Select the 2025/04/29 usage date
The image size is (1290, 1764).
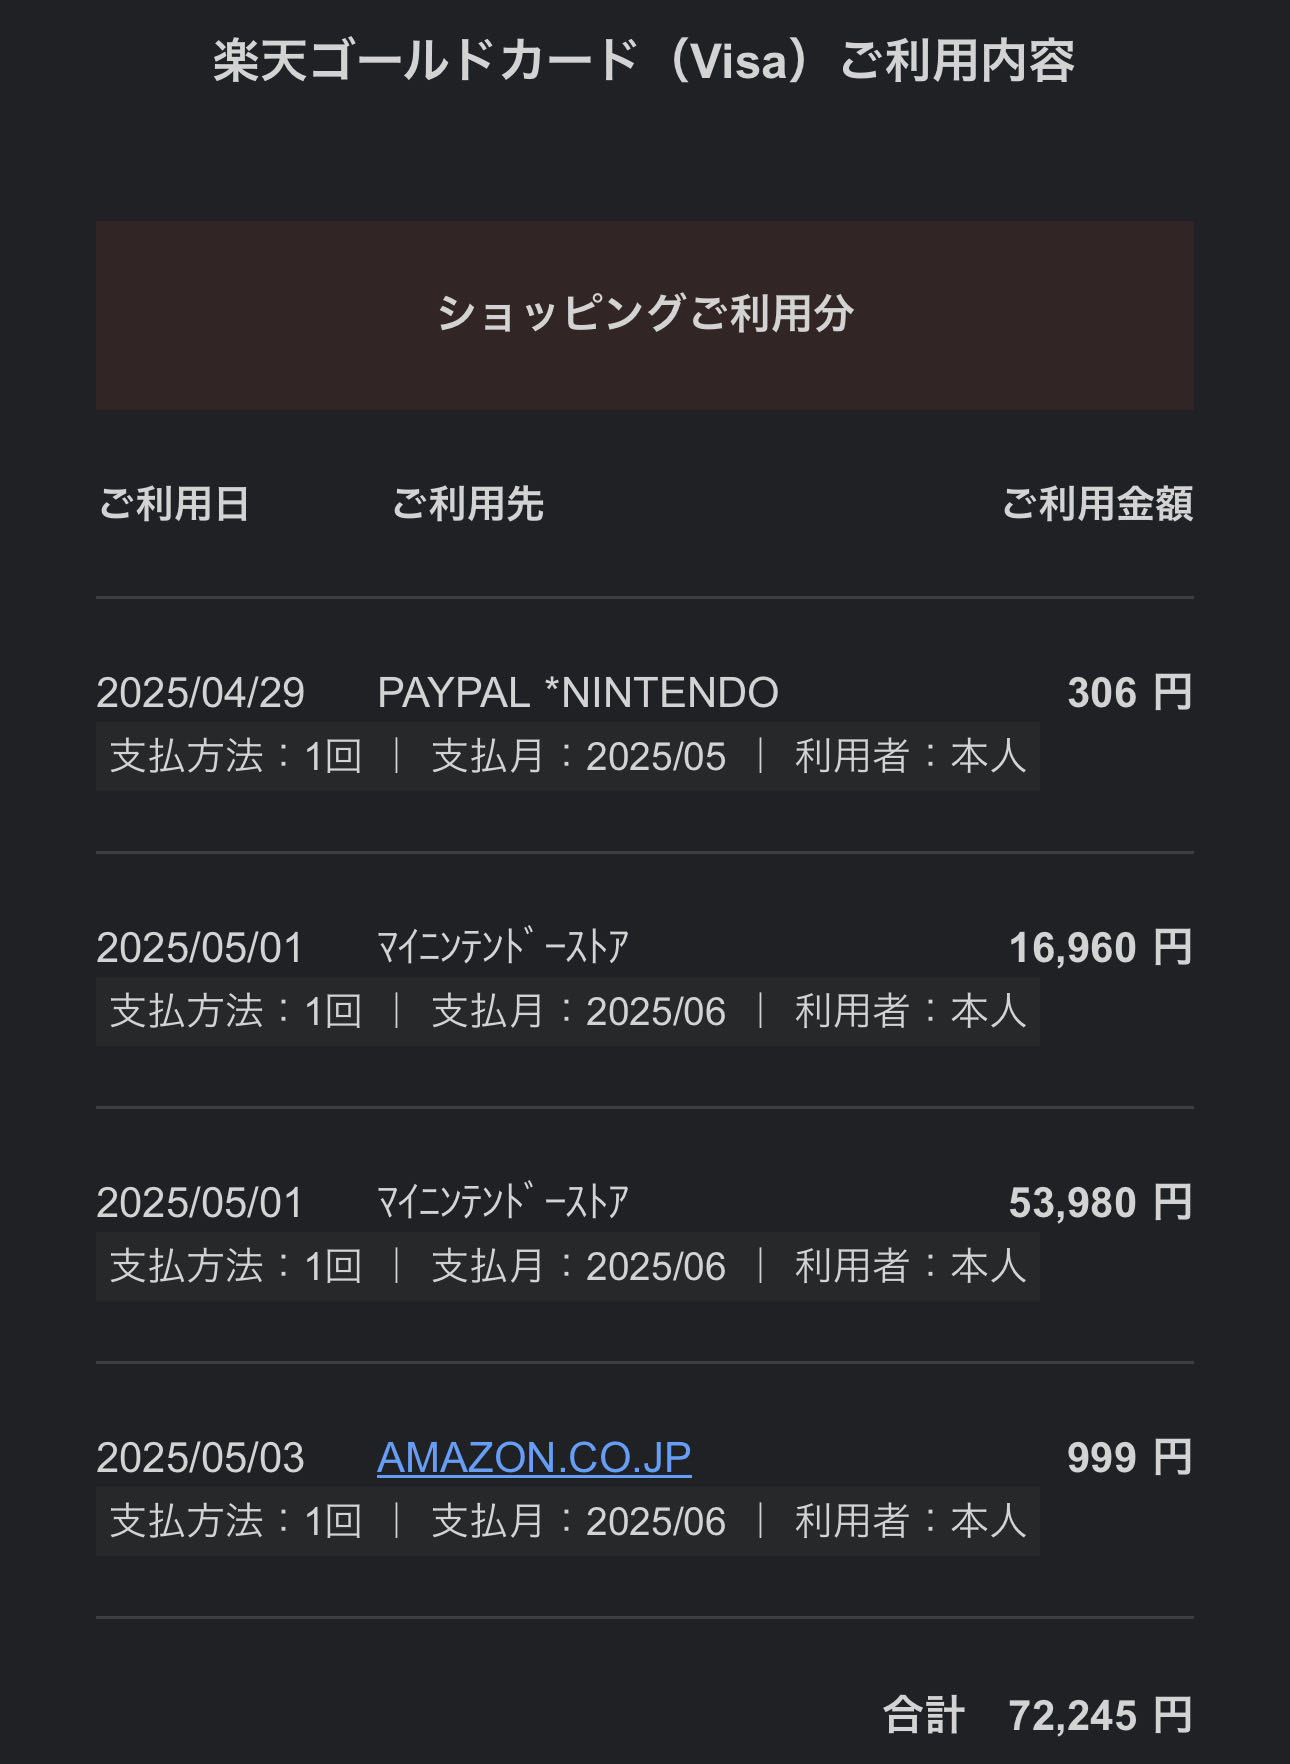pyautogui.click(x=200, y=693)
